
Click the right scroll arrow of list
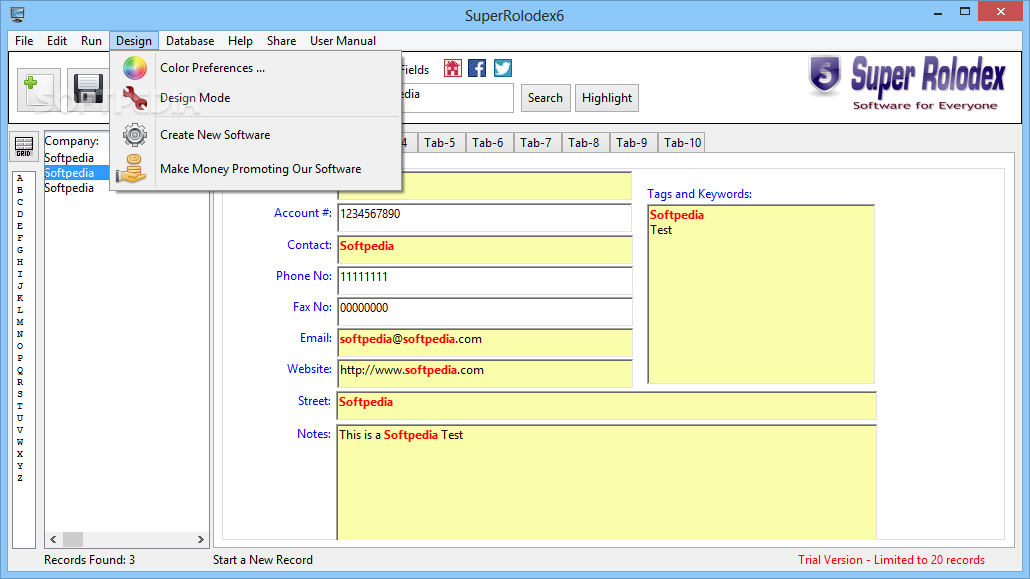200,540
